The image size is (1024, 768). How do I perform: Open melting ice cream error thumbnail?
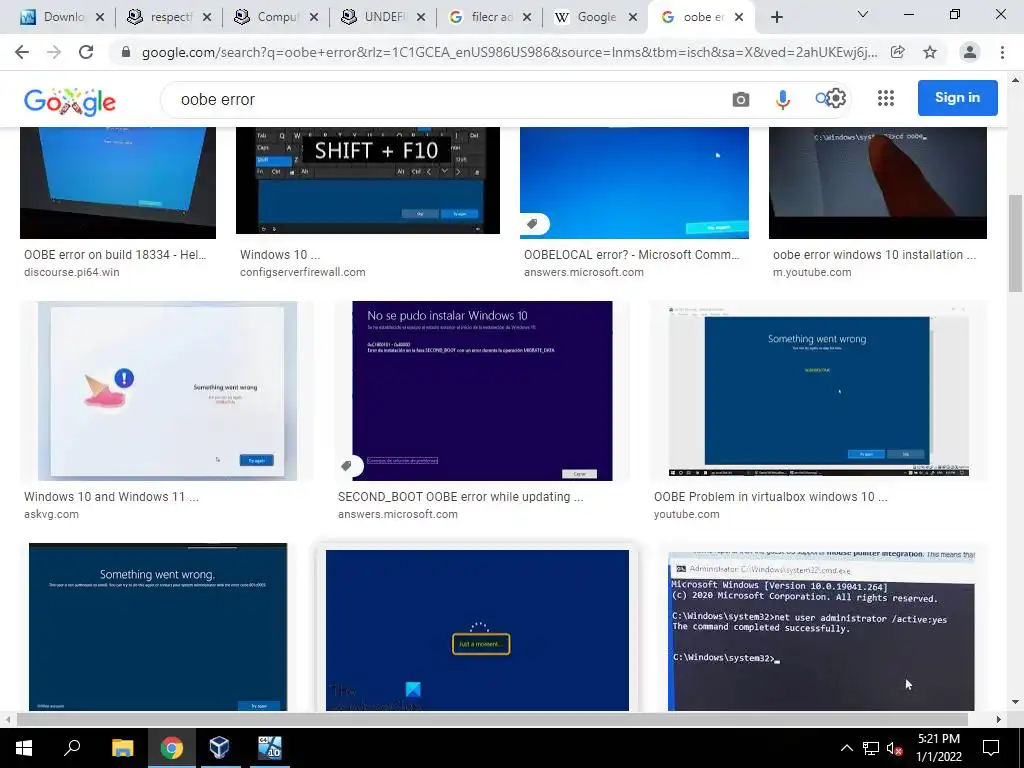coord(167,391)
